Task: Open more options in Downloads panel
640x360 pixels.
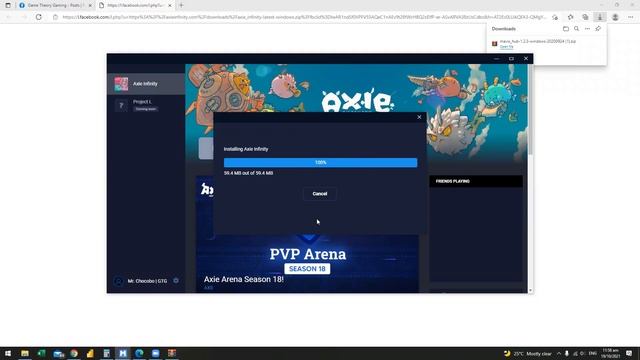Action: 587,29
